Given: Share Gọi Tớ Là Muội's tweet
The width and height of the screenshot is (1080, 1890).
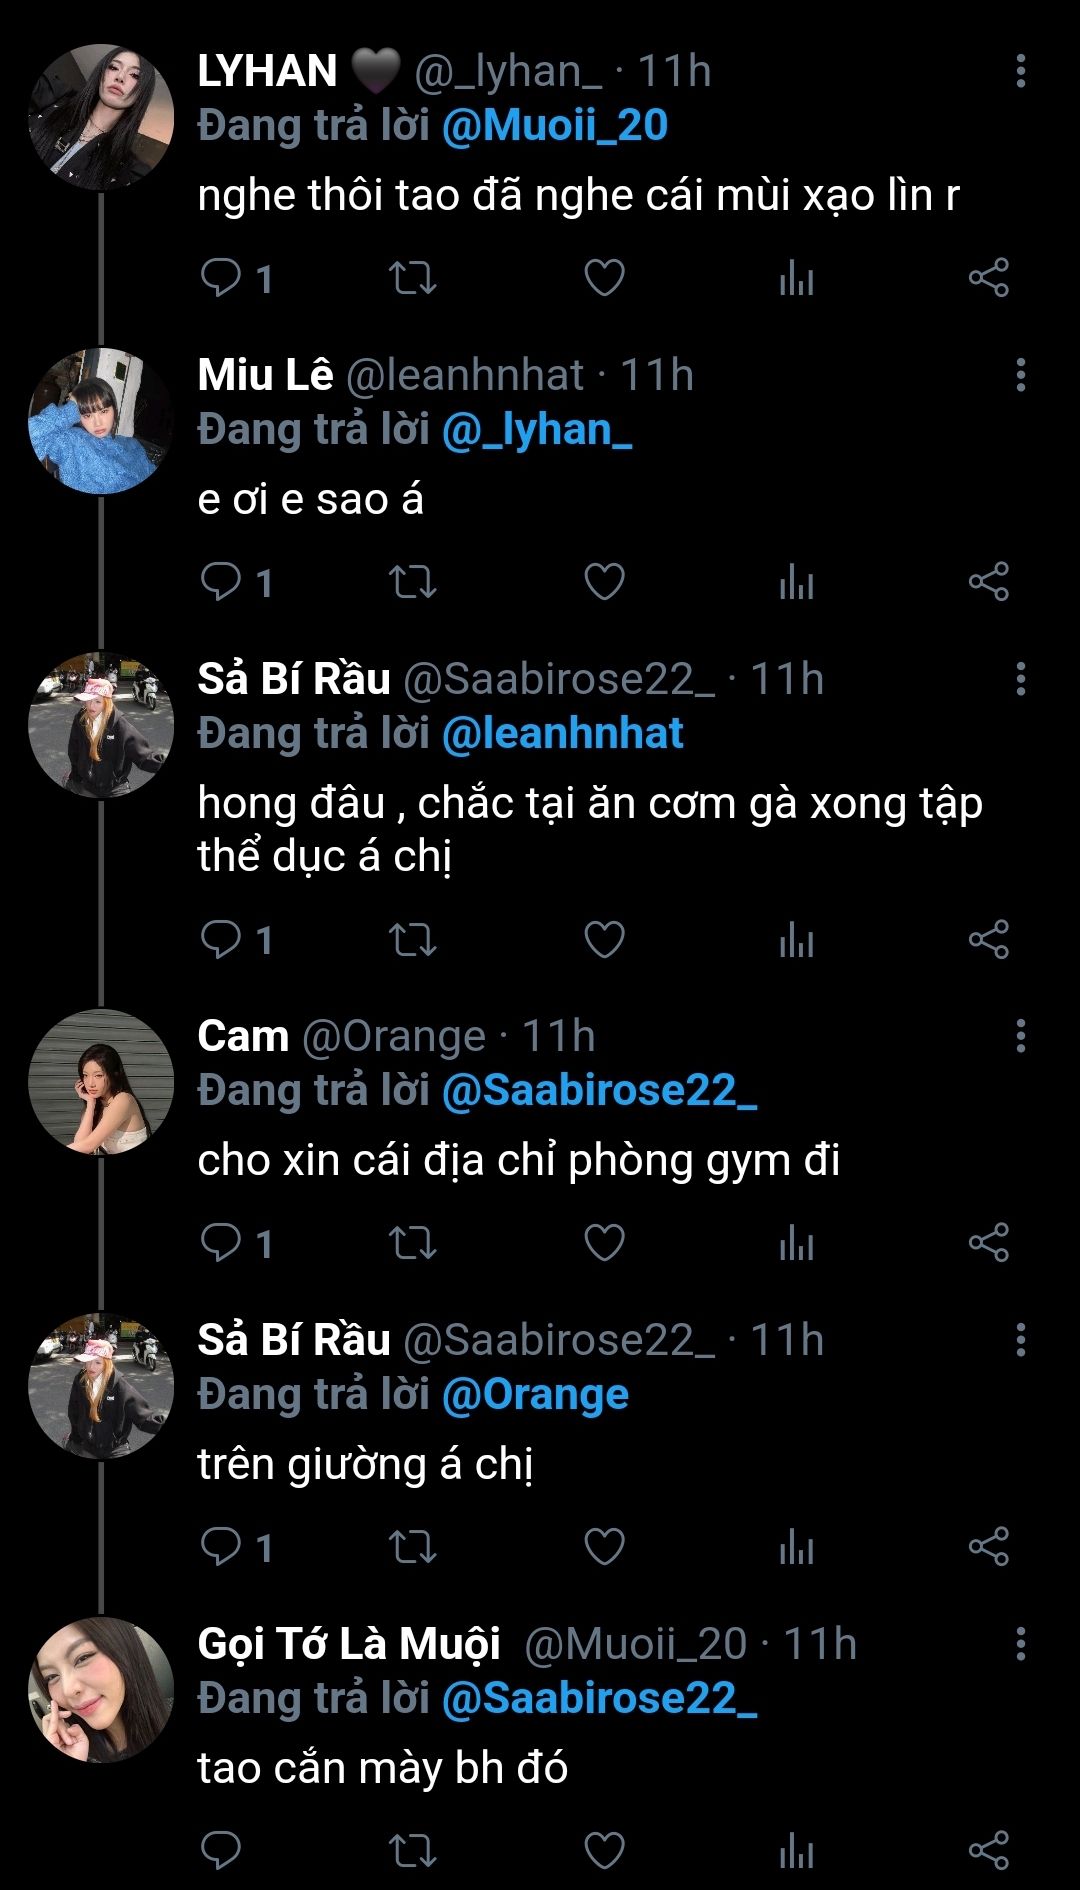Looking at the screenshot, I should (x=988, y=1851).
